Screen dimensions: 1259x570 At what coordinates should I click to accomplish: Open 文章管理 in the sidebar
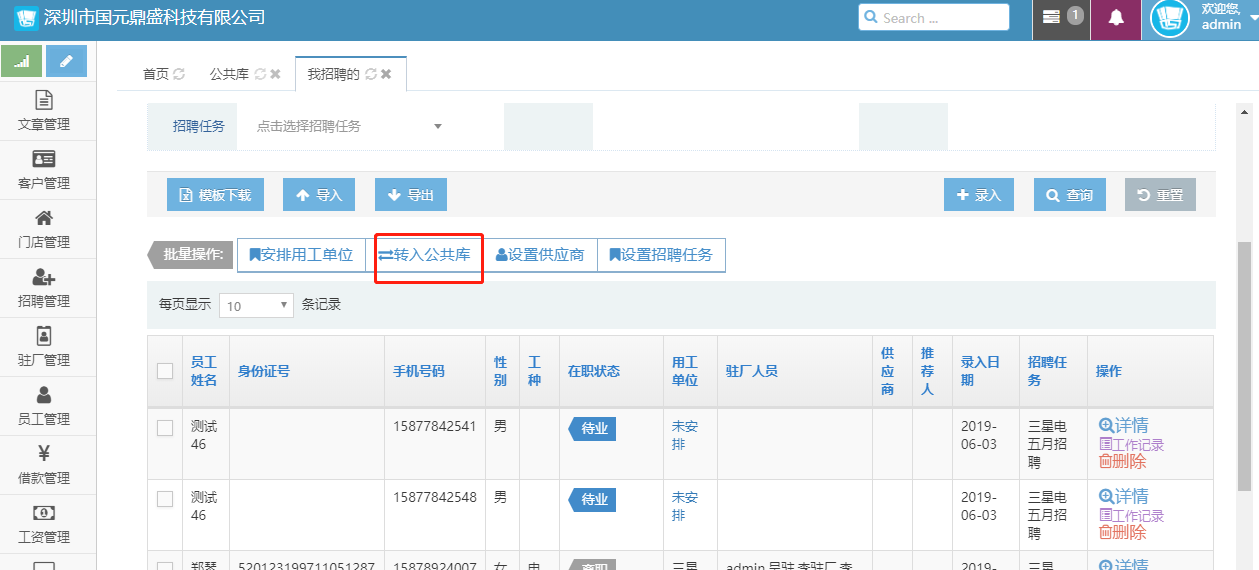[44, 111]
